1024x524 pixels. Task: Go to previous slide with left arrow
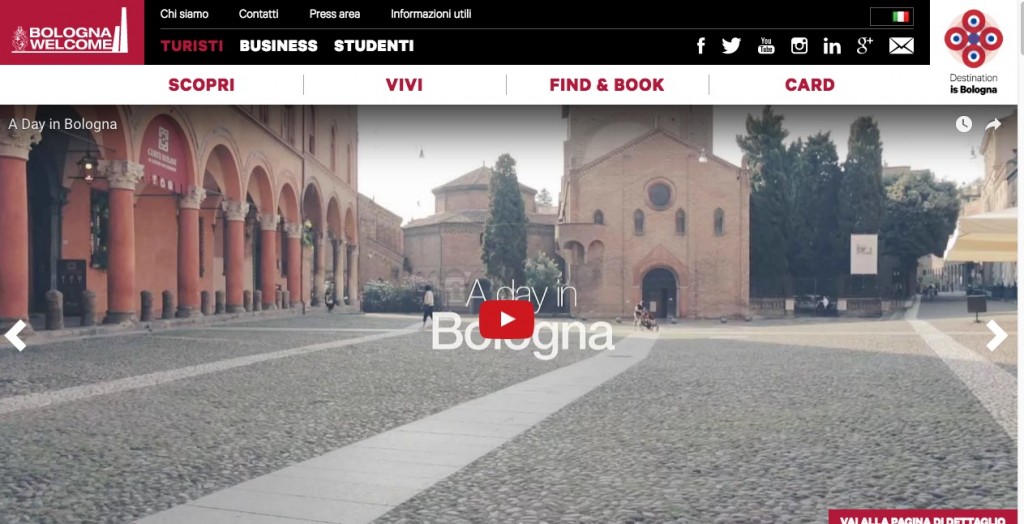point(15,335)
